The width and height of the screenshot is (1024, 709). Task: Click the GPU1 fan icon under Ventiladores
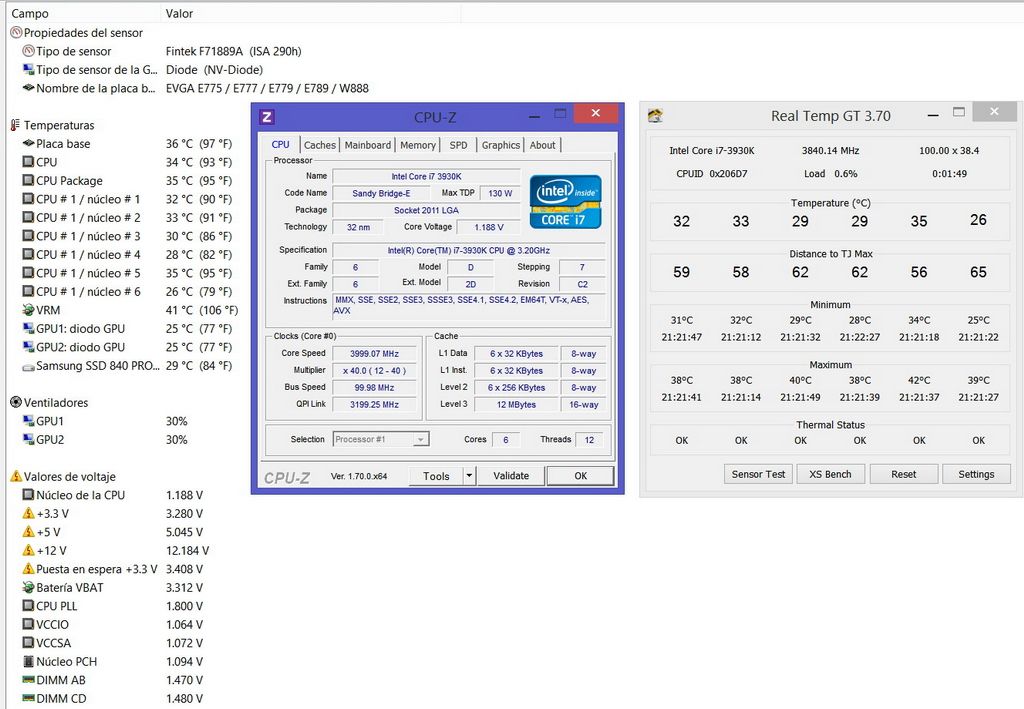(29, 421)
